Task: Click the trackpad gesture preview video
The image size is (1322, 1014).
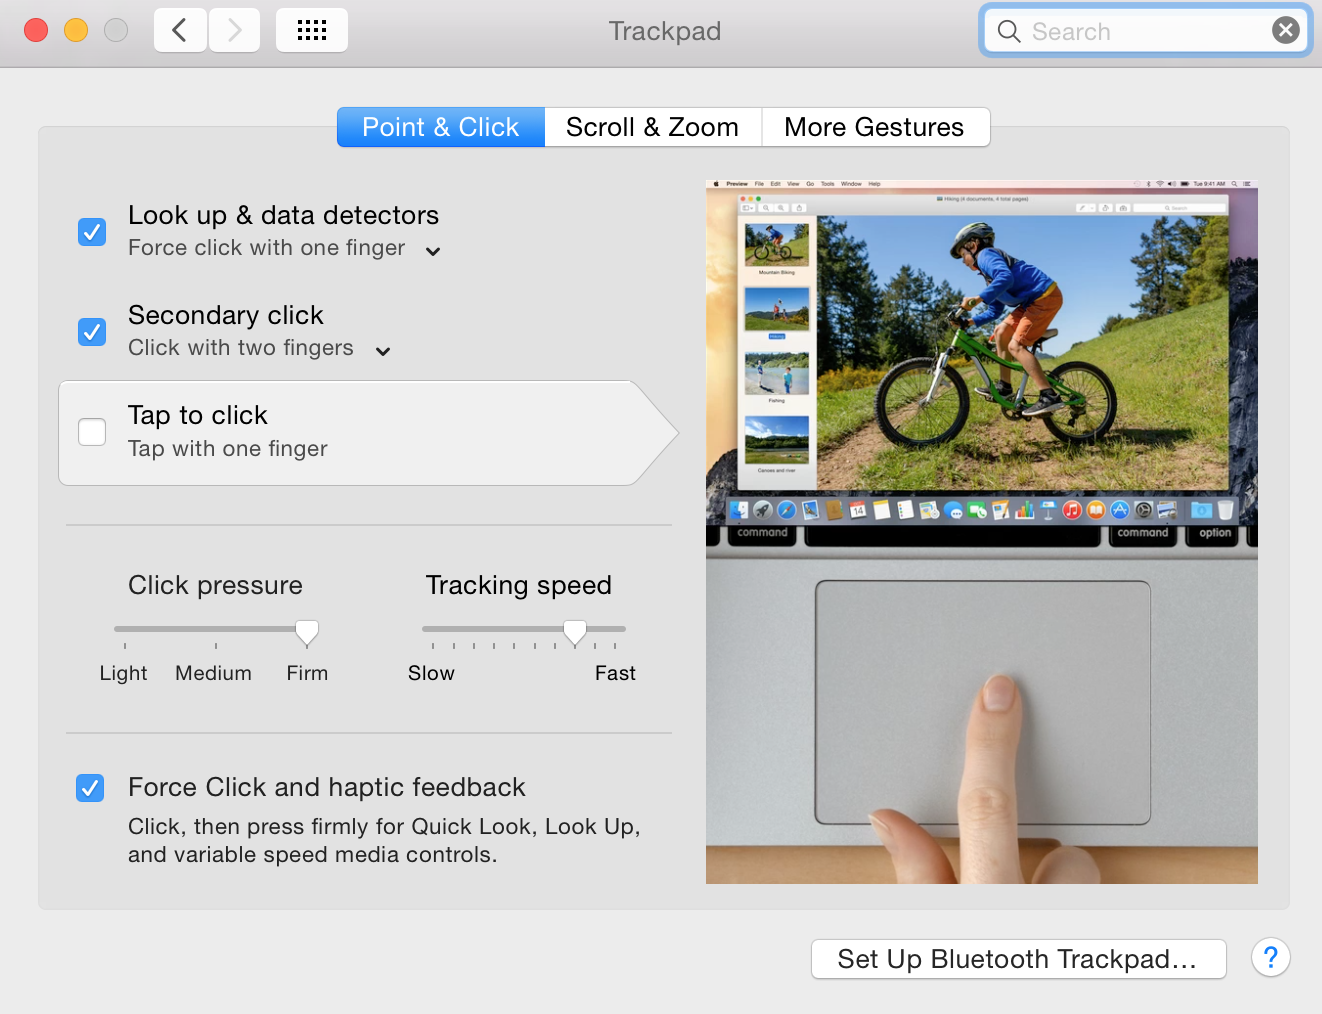Action: point(982,532)
